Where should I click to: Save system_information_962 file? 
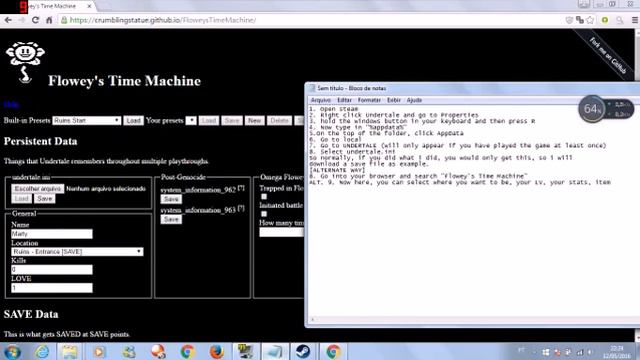pyautogui.click(x=171, y=199)
